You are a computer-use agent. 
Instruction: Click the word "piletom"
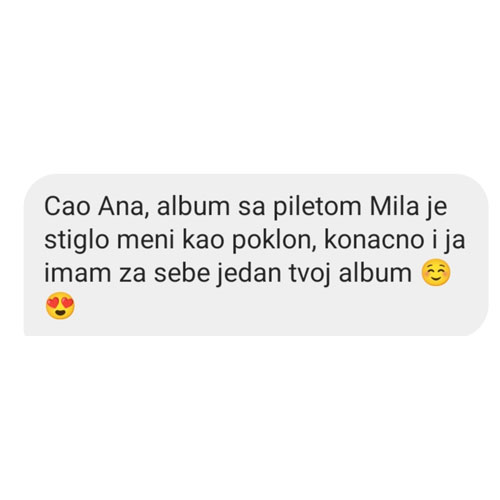pos(317,207)
